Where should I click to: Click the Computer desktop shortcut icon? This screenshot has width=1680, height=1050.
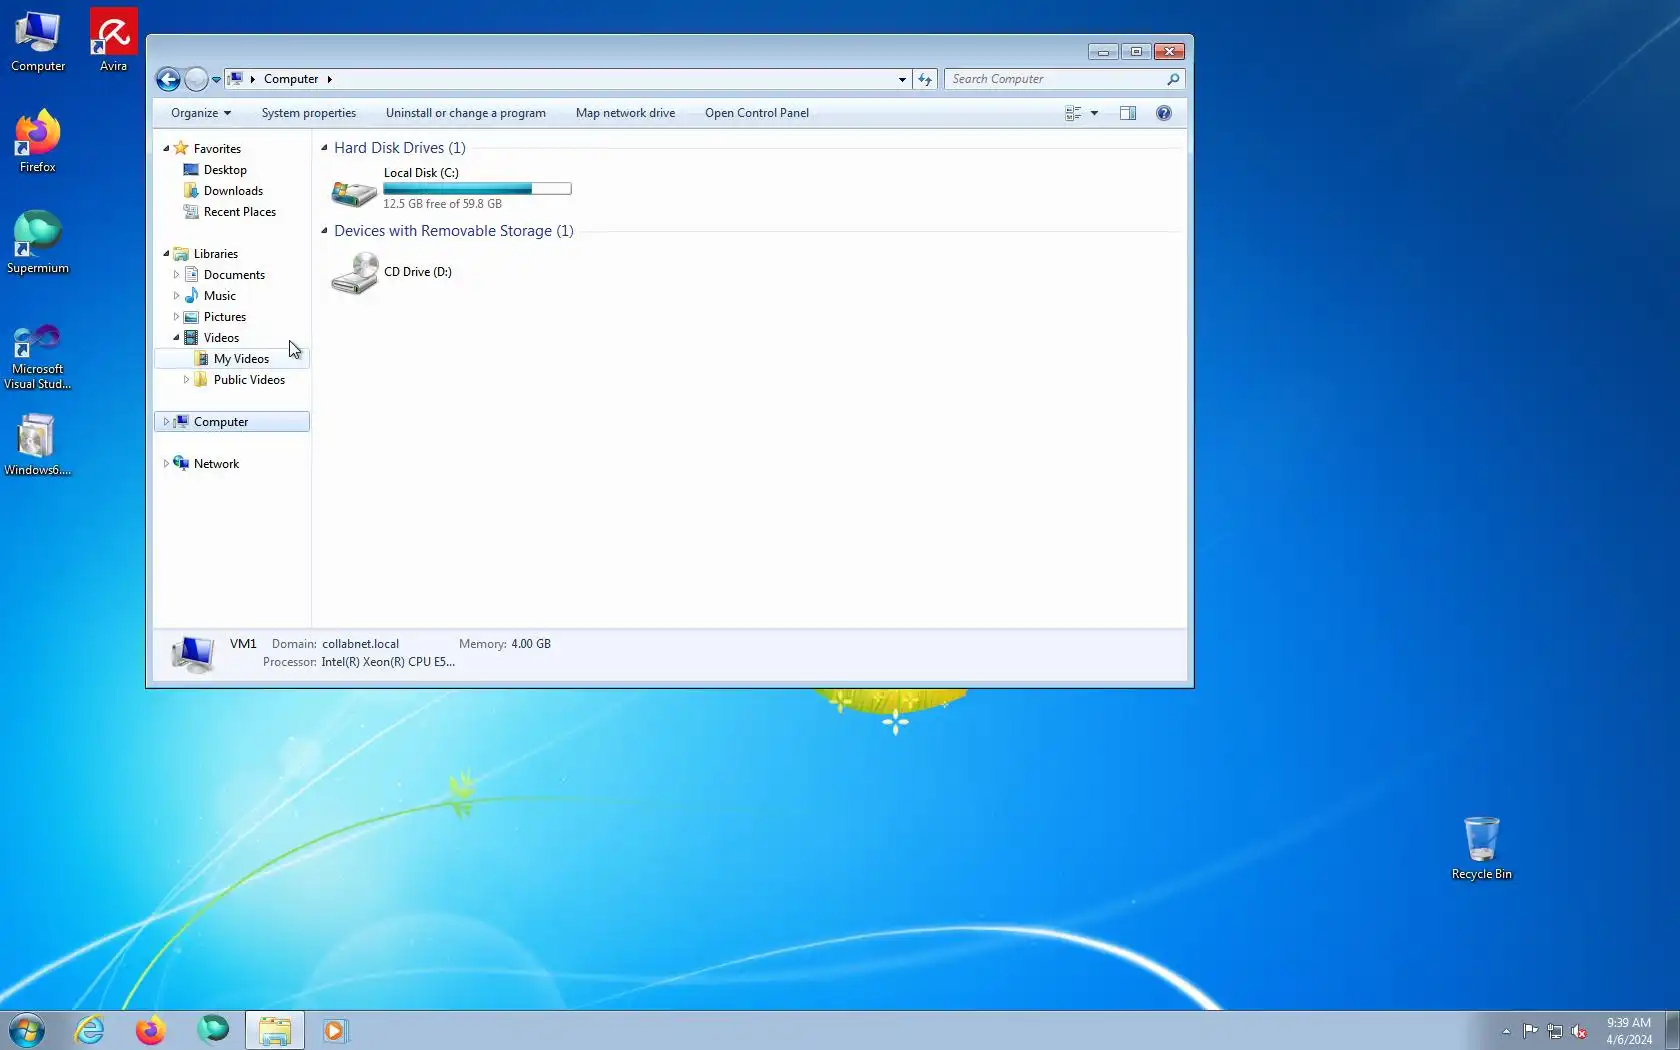38,42
